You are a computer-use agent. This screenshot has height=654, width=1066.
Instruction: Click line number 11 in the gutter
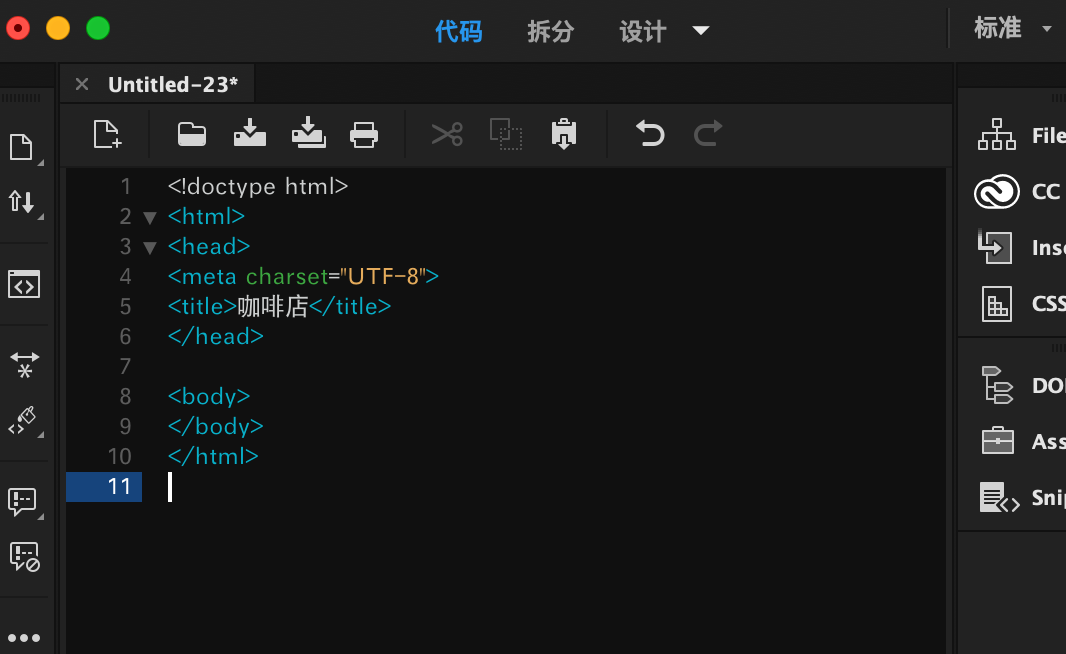click(x=119, y=487)
